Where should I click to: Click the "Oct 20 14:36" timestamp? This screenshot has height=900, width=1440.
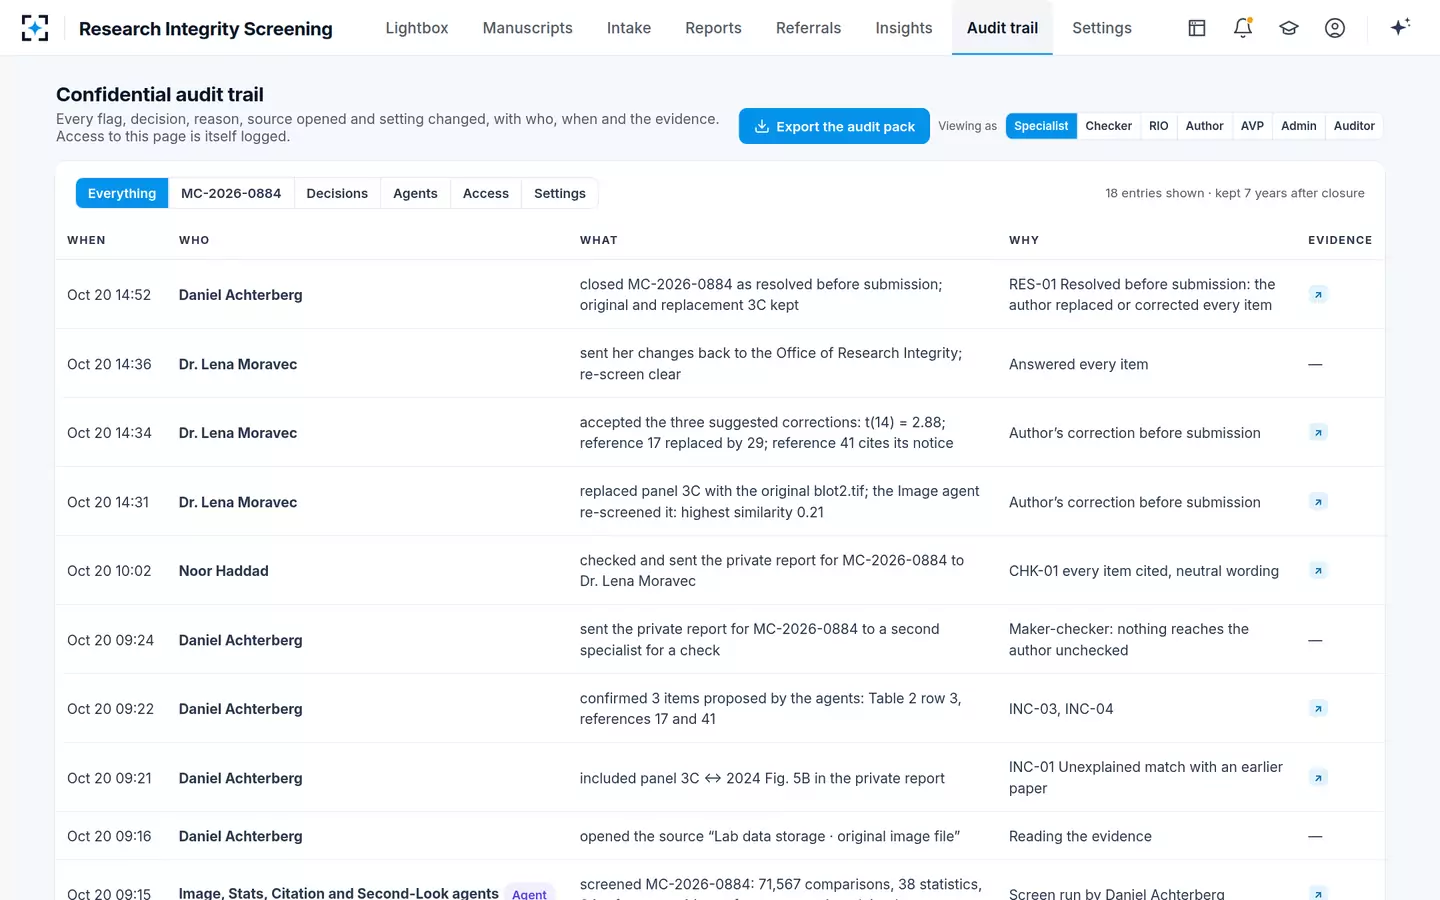coord(109,364)
